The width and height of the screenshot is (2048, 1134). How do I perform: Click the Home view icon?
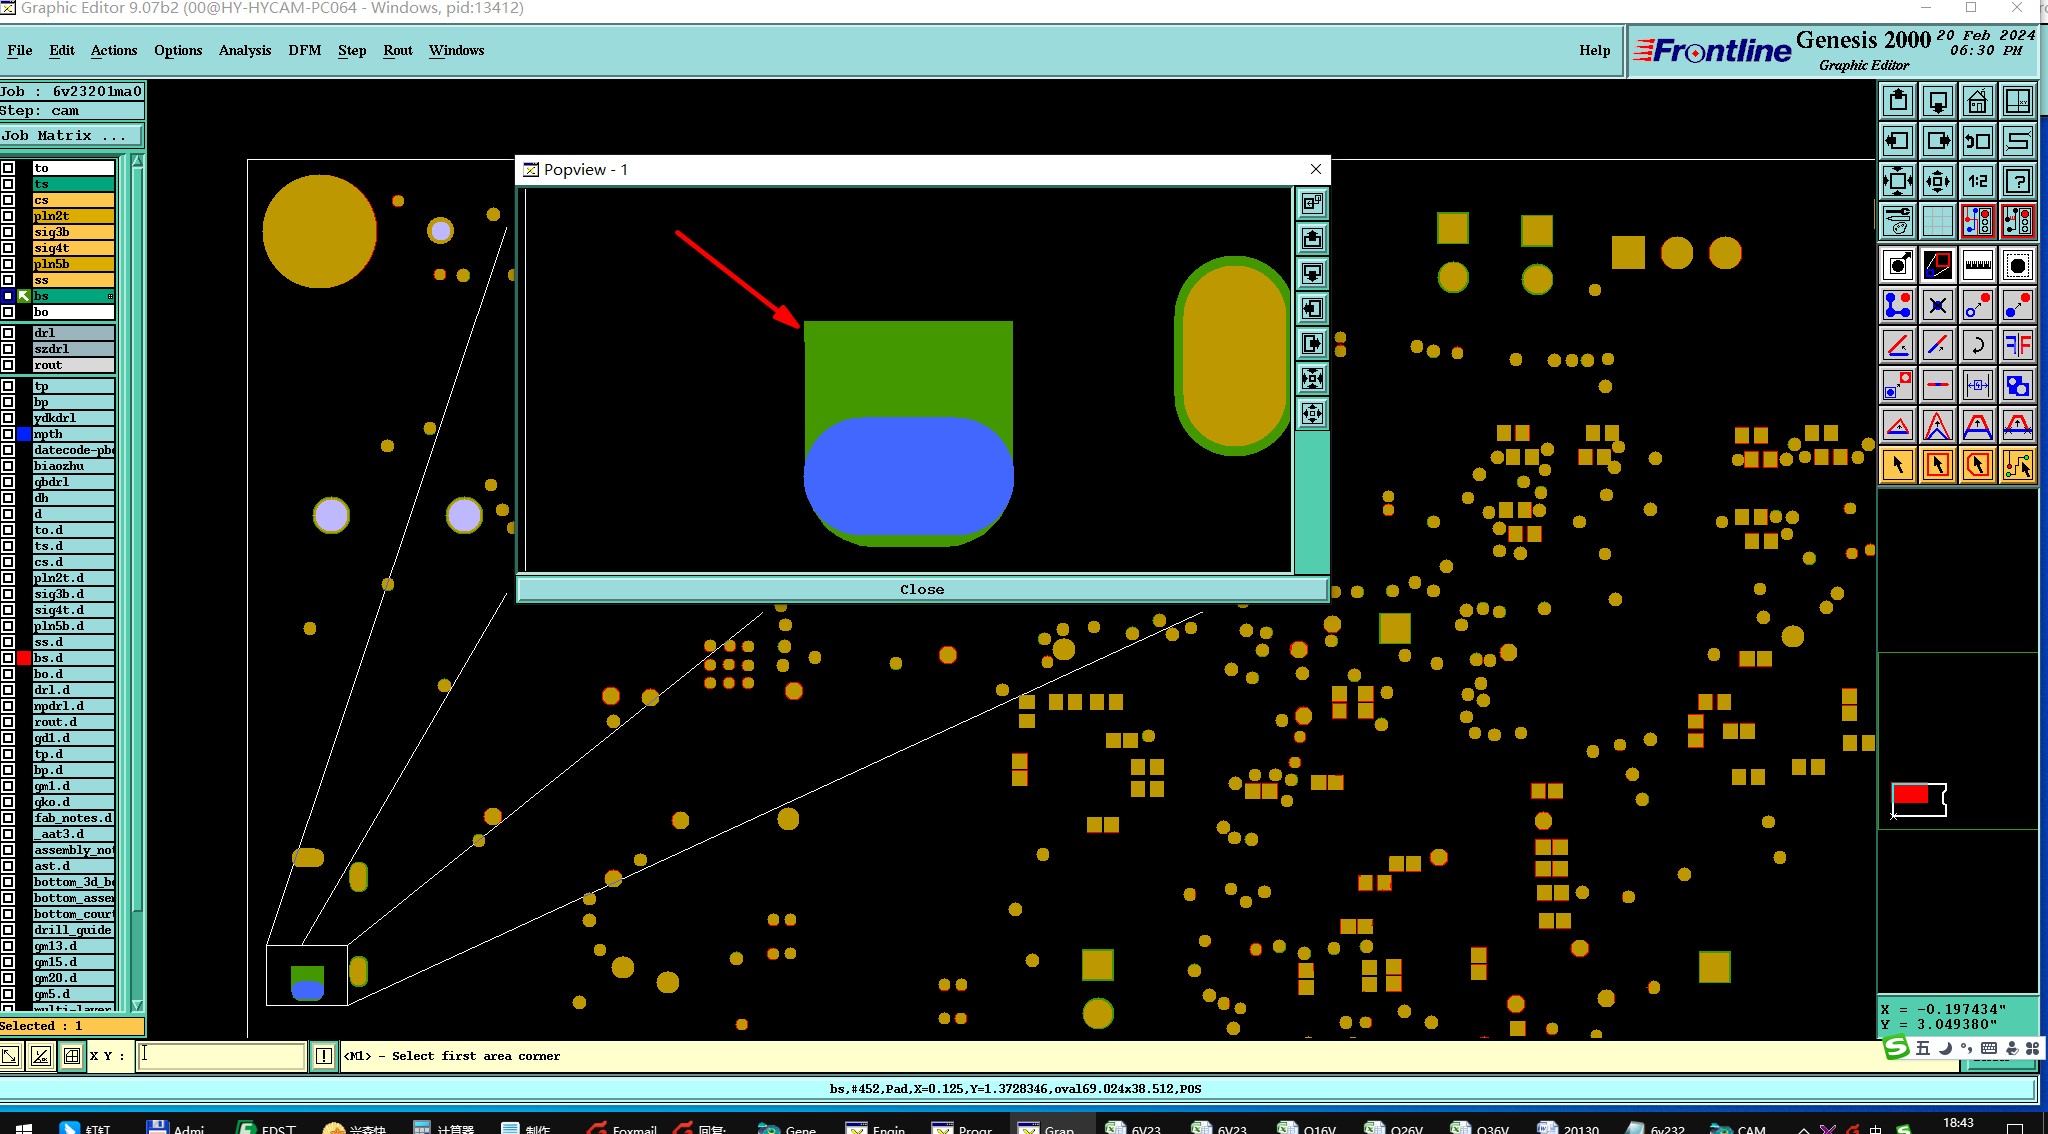[1977, 101]
